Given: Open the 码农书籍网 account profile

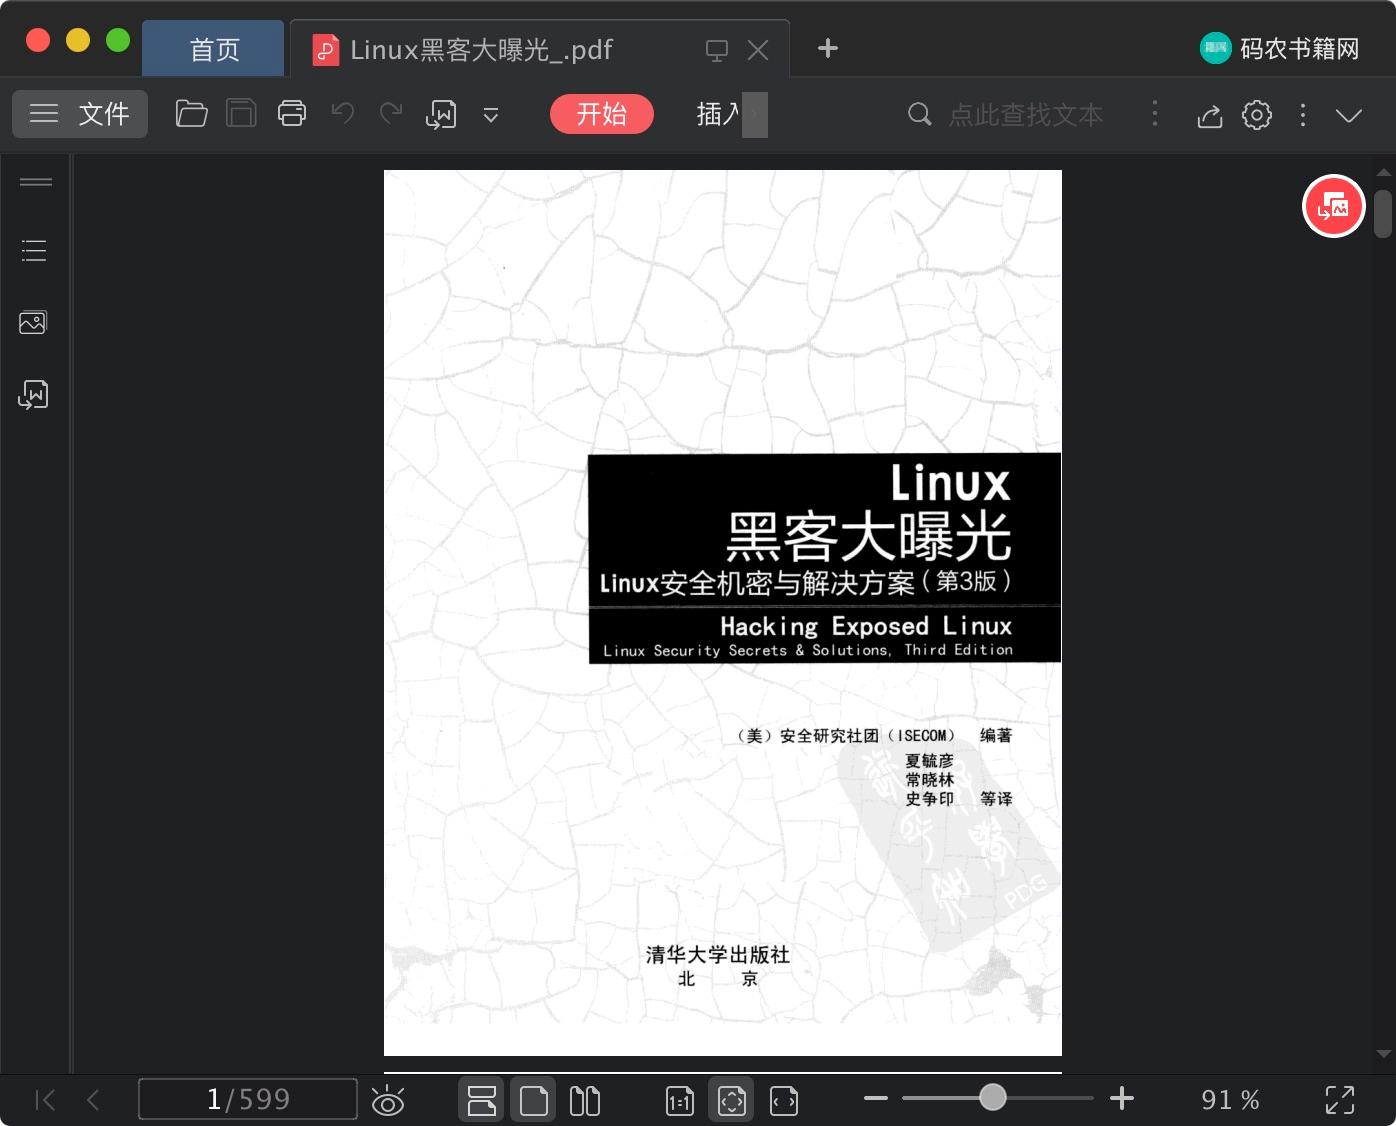Looking at the screenshot, I should tap(1280, 48).
